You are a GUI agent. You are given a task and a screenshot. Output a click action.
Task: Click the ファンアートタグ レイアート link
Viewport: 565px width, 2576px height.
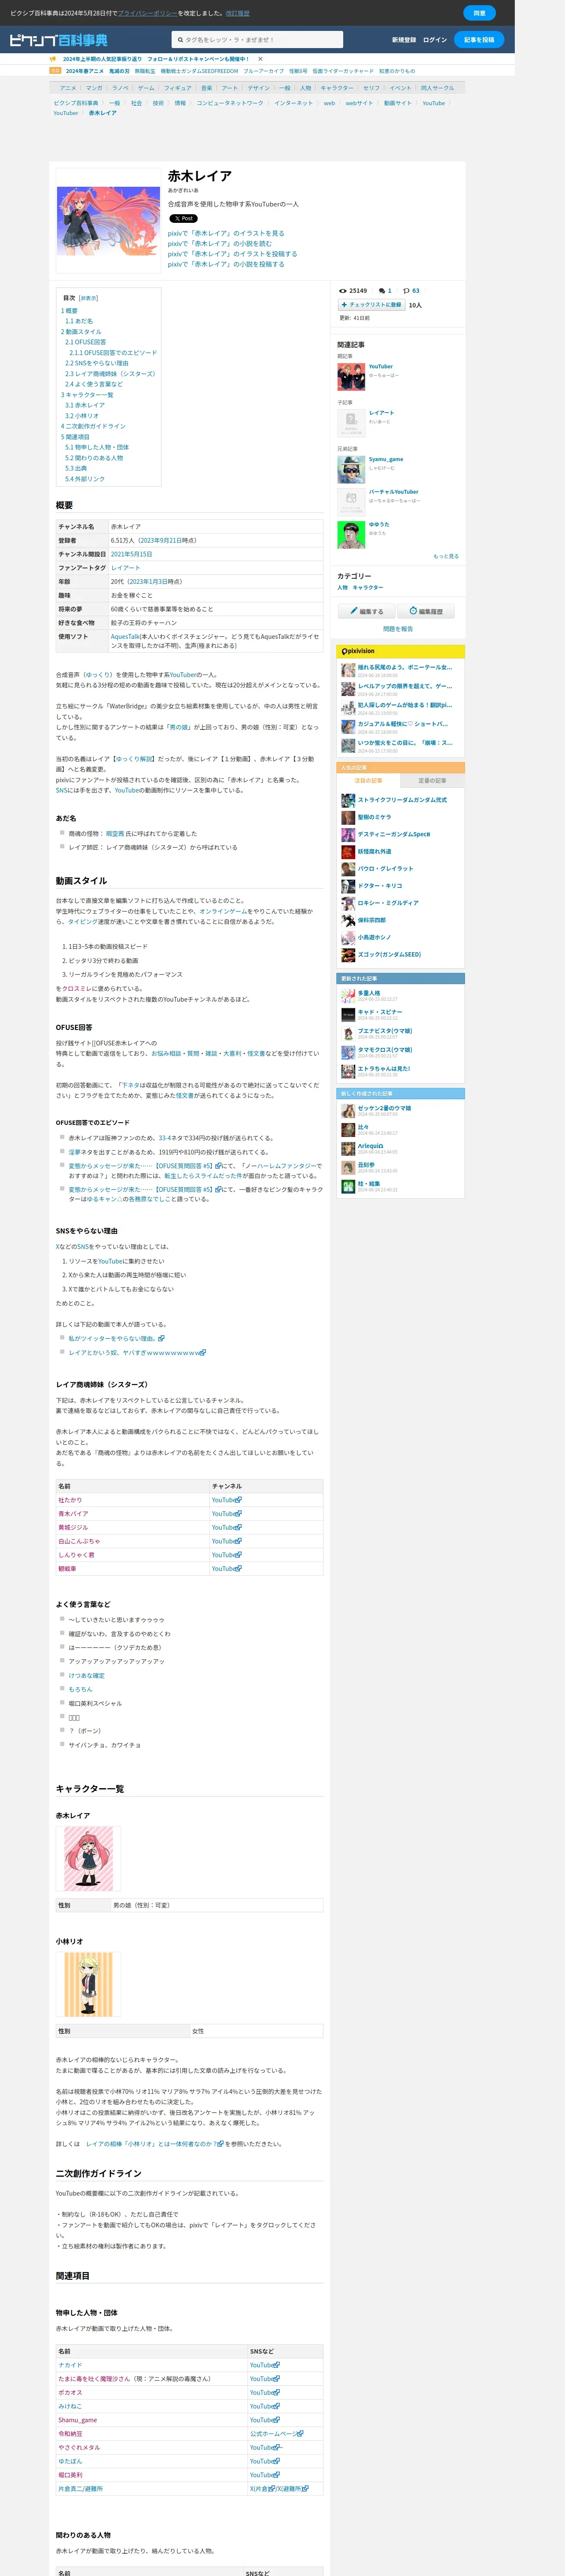[126, 568]
